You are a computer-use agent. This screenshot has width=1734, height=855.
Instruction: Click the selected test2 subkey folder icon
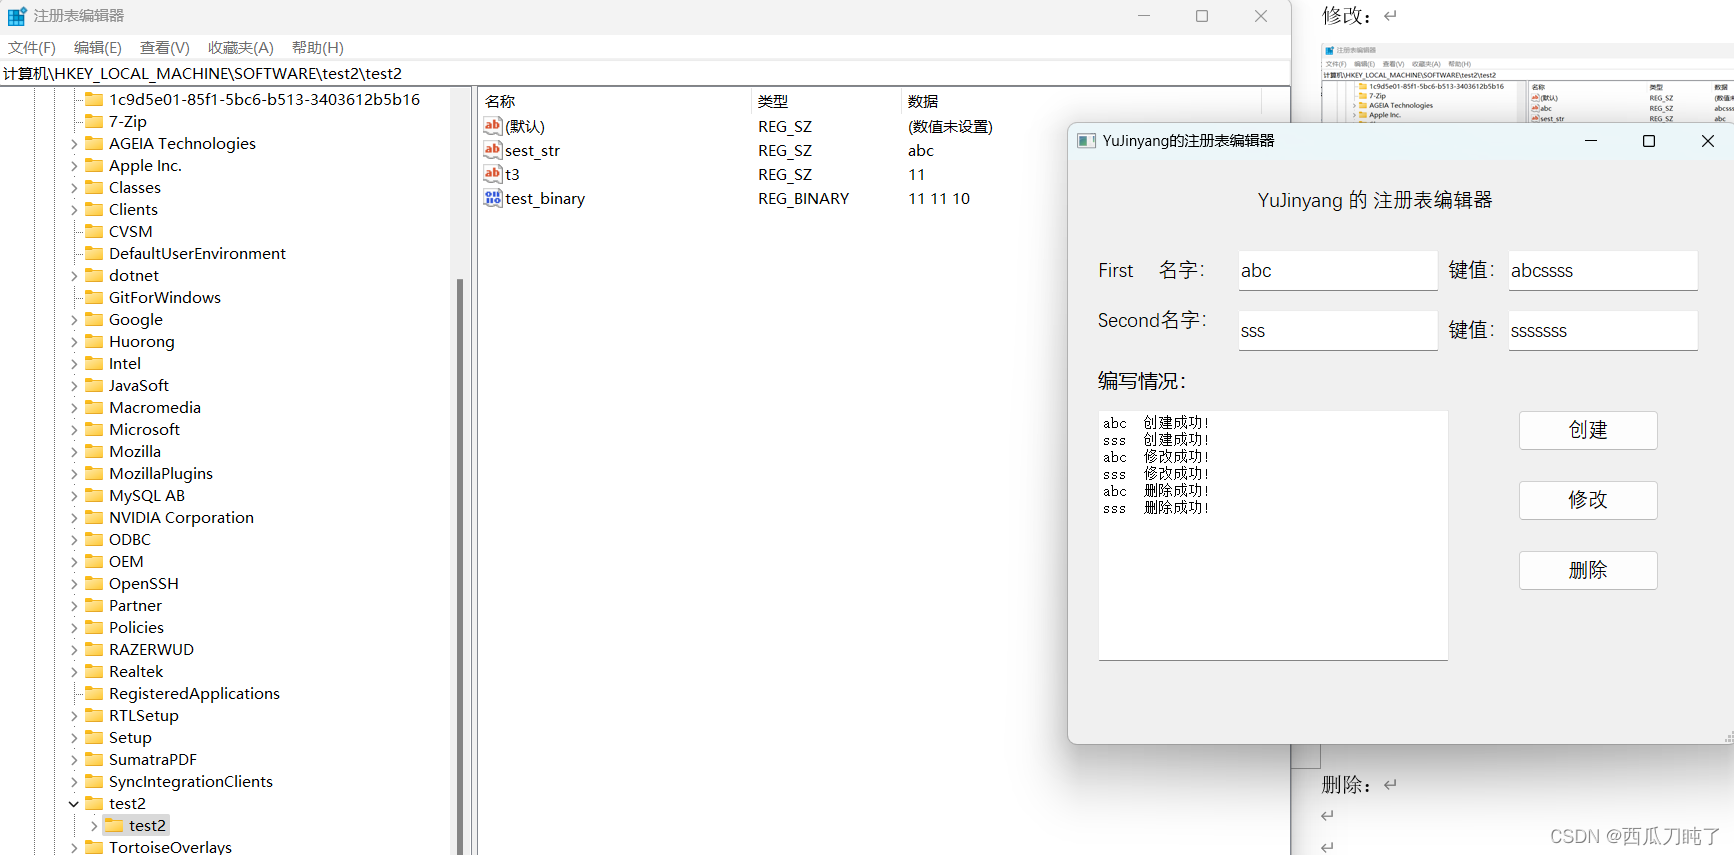(x=114, y=825)
